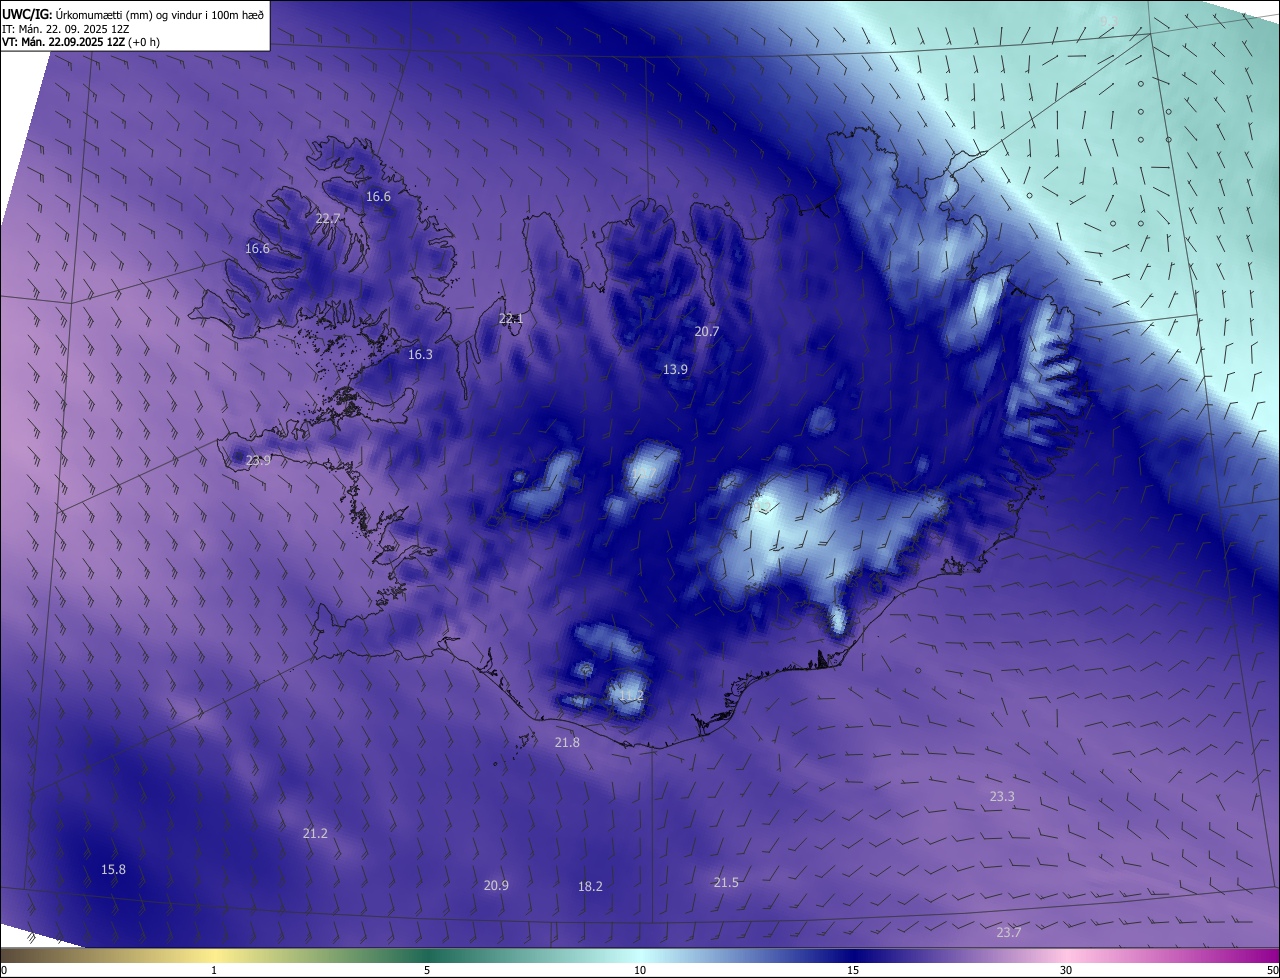Click the 16.3 value on the map
The height and width of the screenshot is (978, 1280).
click(420, 354)
